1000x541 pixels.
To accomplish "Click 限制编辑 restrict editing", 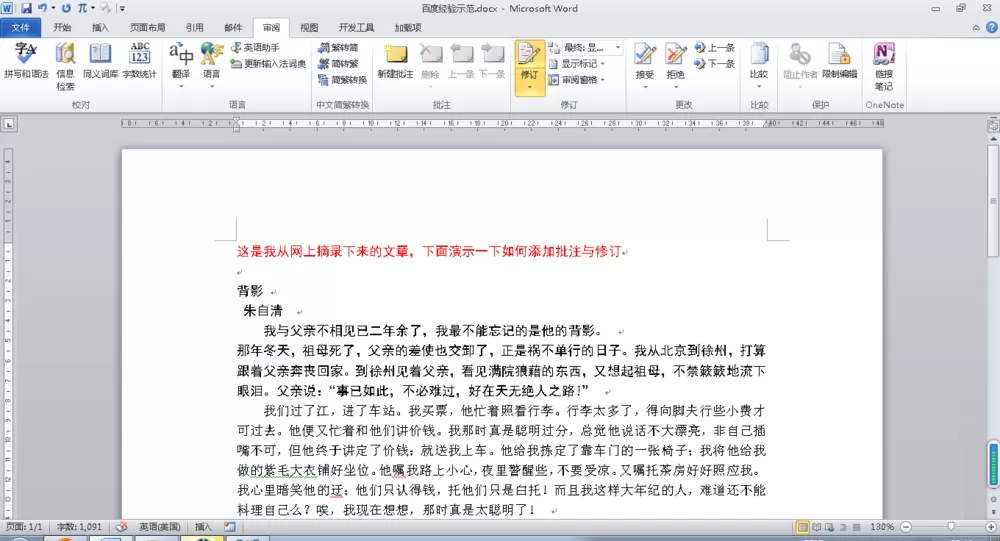I will (x=839, y=61).
